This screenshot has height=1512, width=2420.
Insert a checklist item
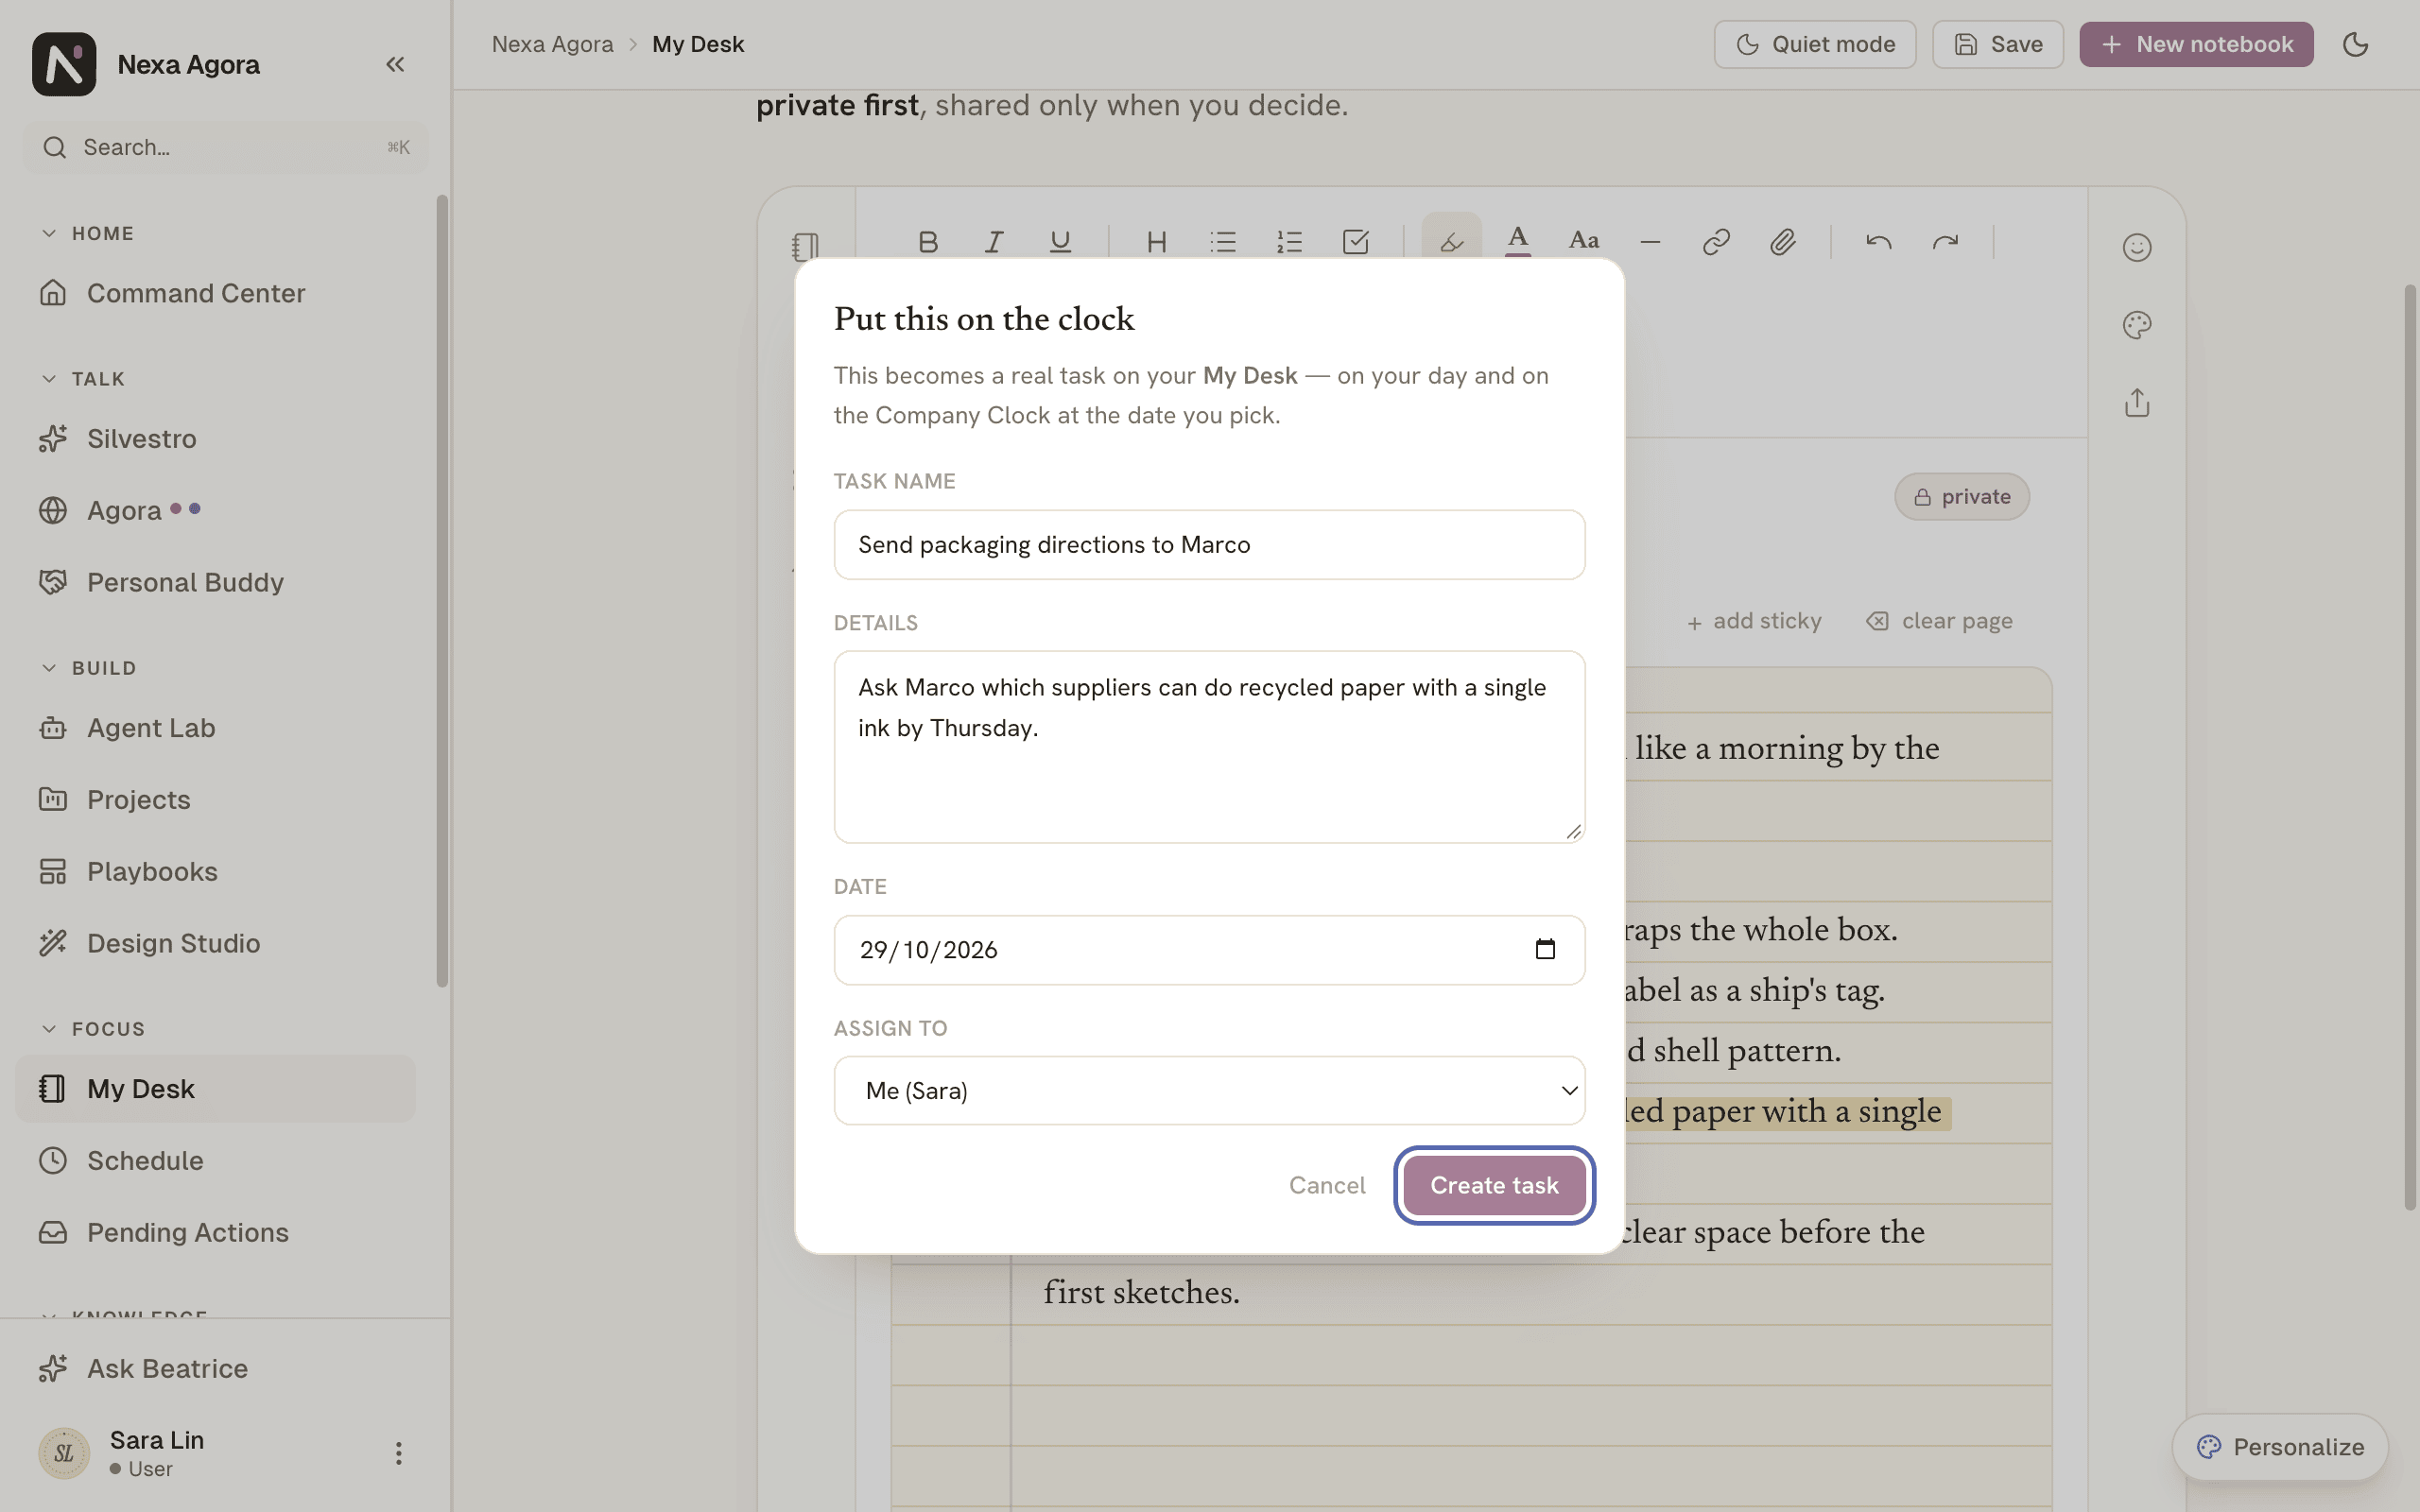coord(1355,242)
